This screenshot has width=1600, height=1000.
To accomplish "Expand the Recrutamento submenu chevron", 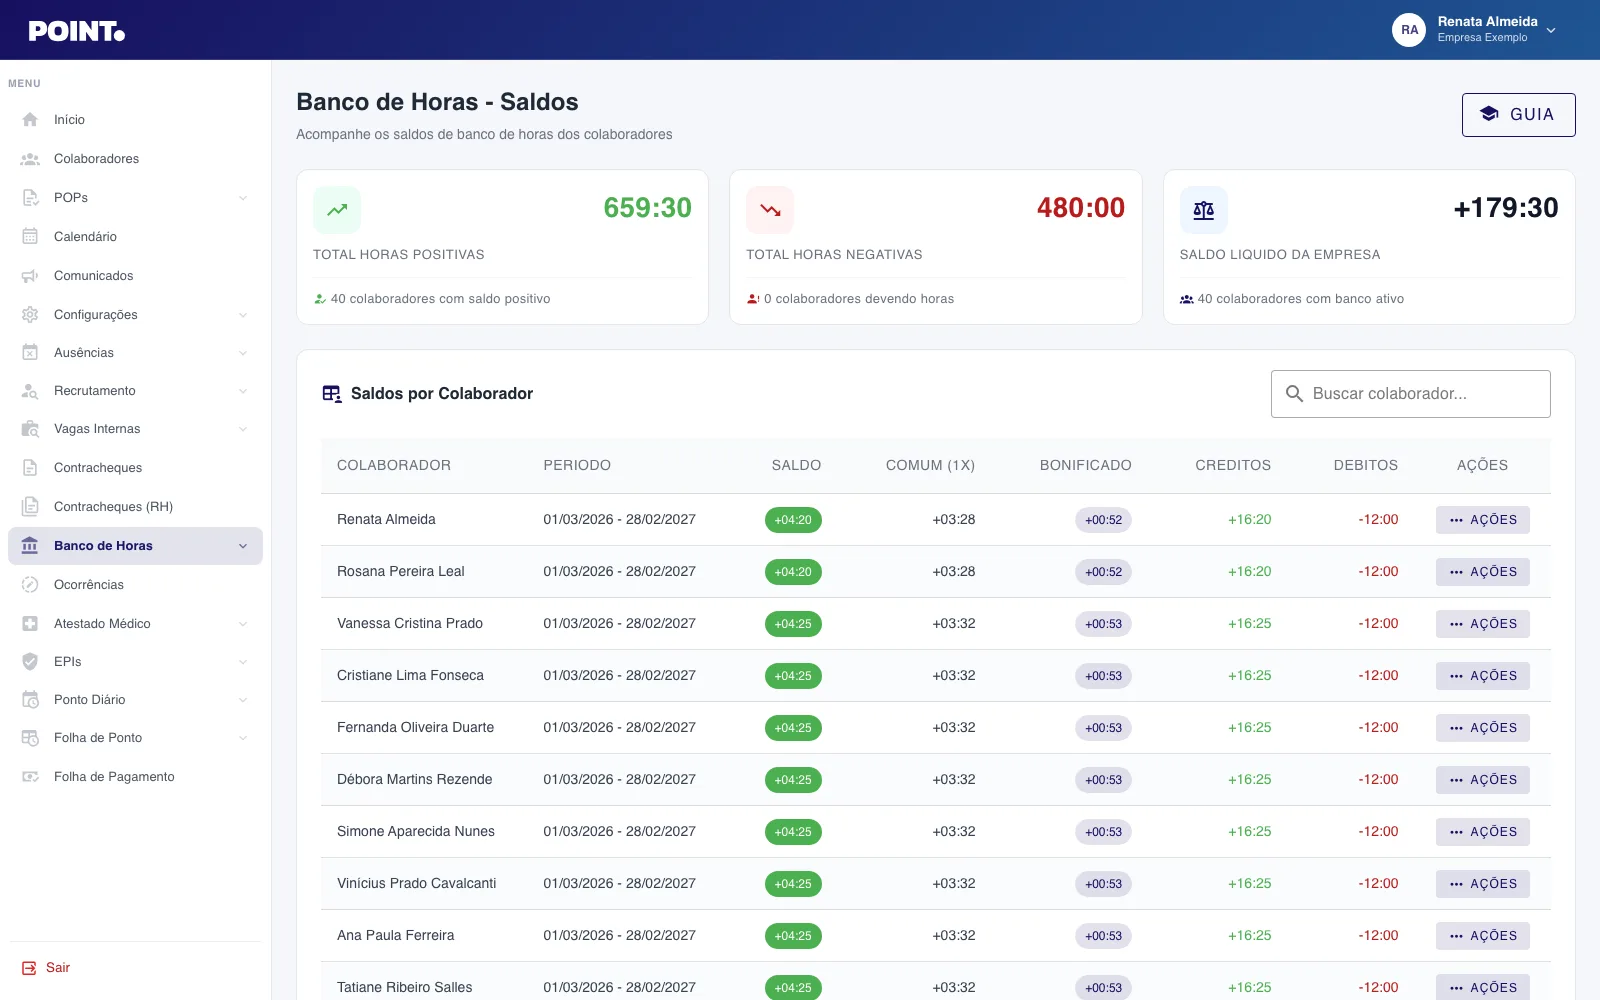I will [243, 391].
